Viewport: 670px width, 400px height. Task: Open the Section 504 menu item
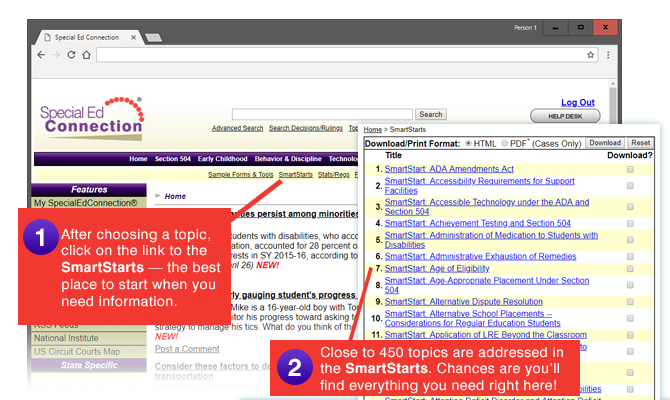(173, 159)
